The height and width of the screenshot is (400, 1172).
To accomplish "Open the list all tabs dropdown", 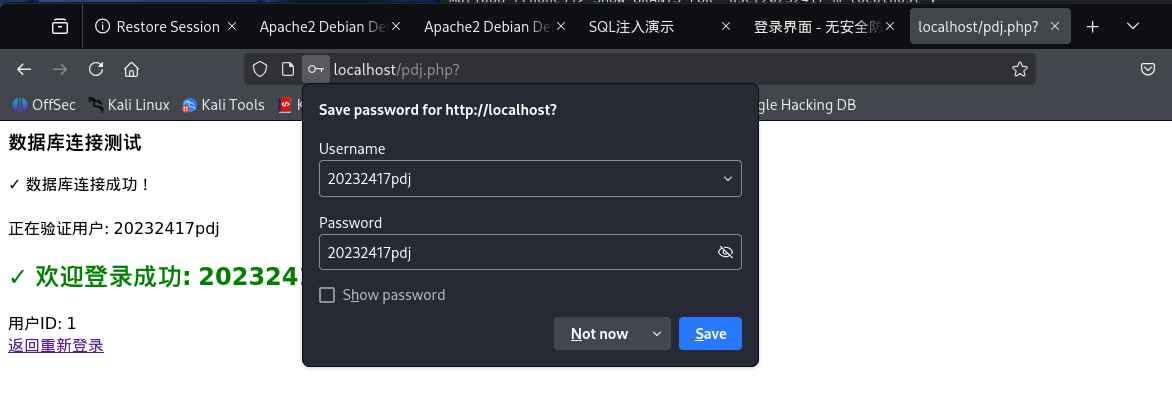I will point(1134,27).
